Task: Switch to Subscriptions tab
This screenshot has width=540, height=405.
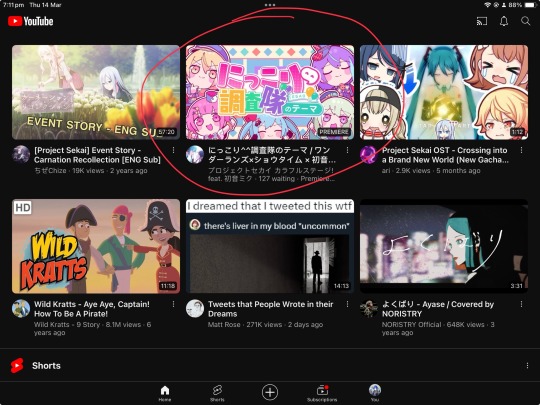Action: pyautogui.click(x=322, y=394)
